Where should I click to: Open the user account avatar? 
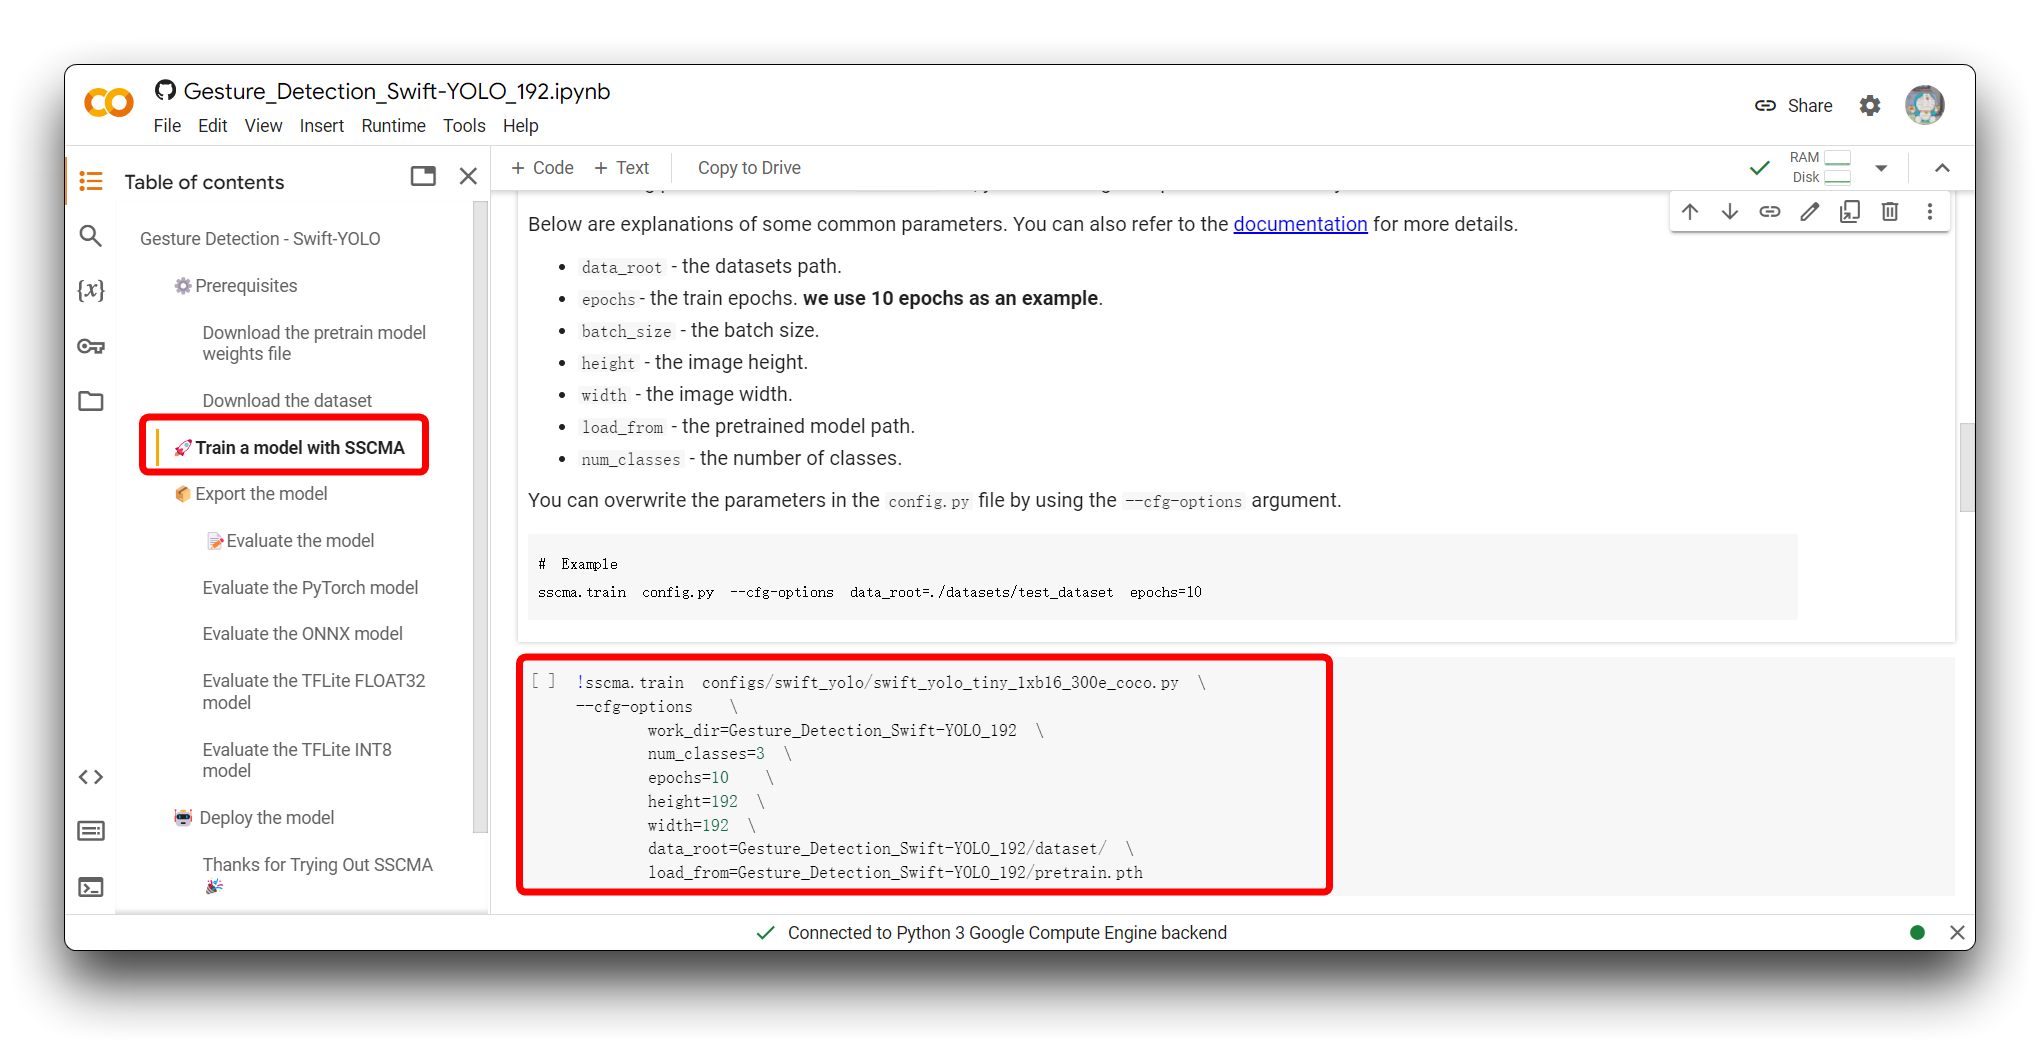pos(1924,105)
